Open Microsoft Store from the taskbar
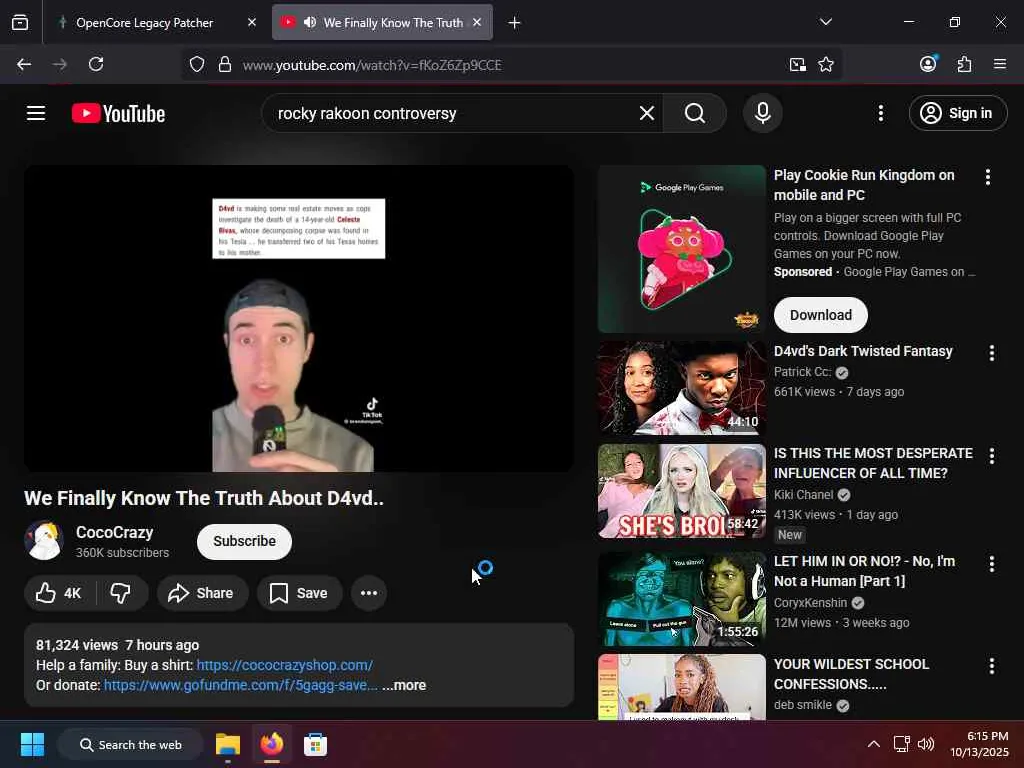The image size is (1024, 768). [x=315, y=744]
